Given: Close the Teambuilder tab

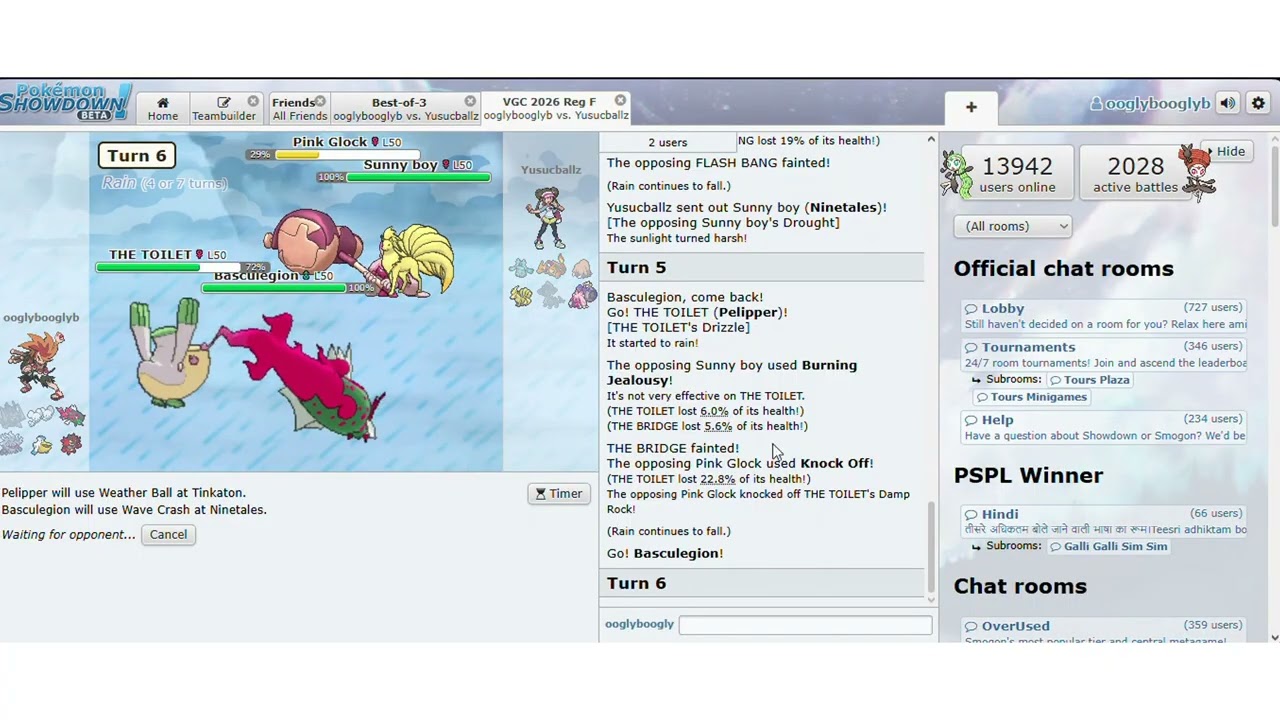Looking at the screenshot, I should (253, 101).
